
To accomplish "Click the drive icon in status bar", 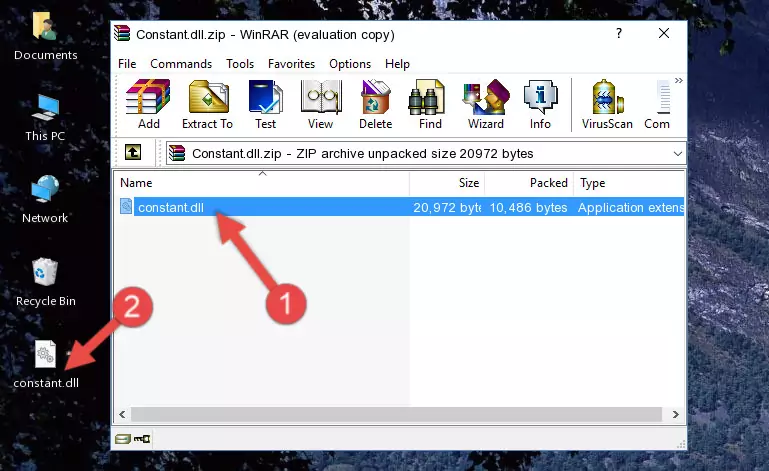I will point(123,439).
